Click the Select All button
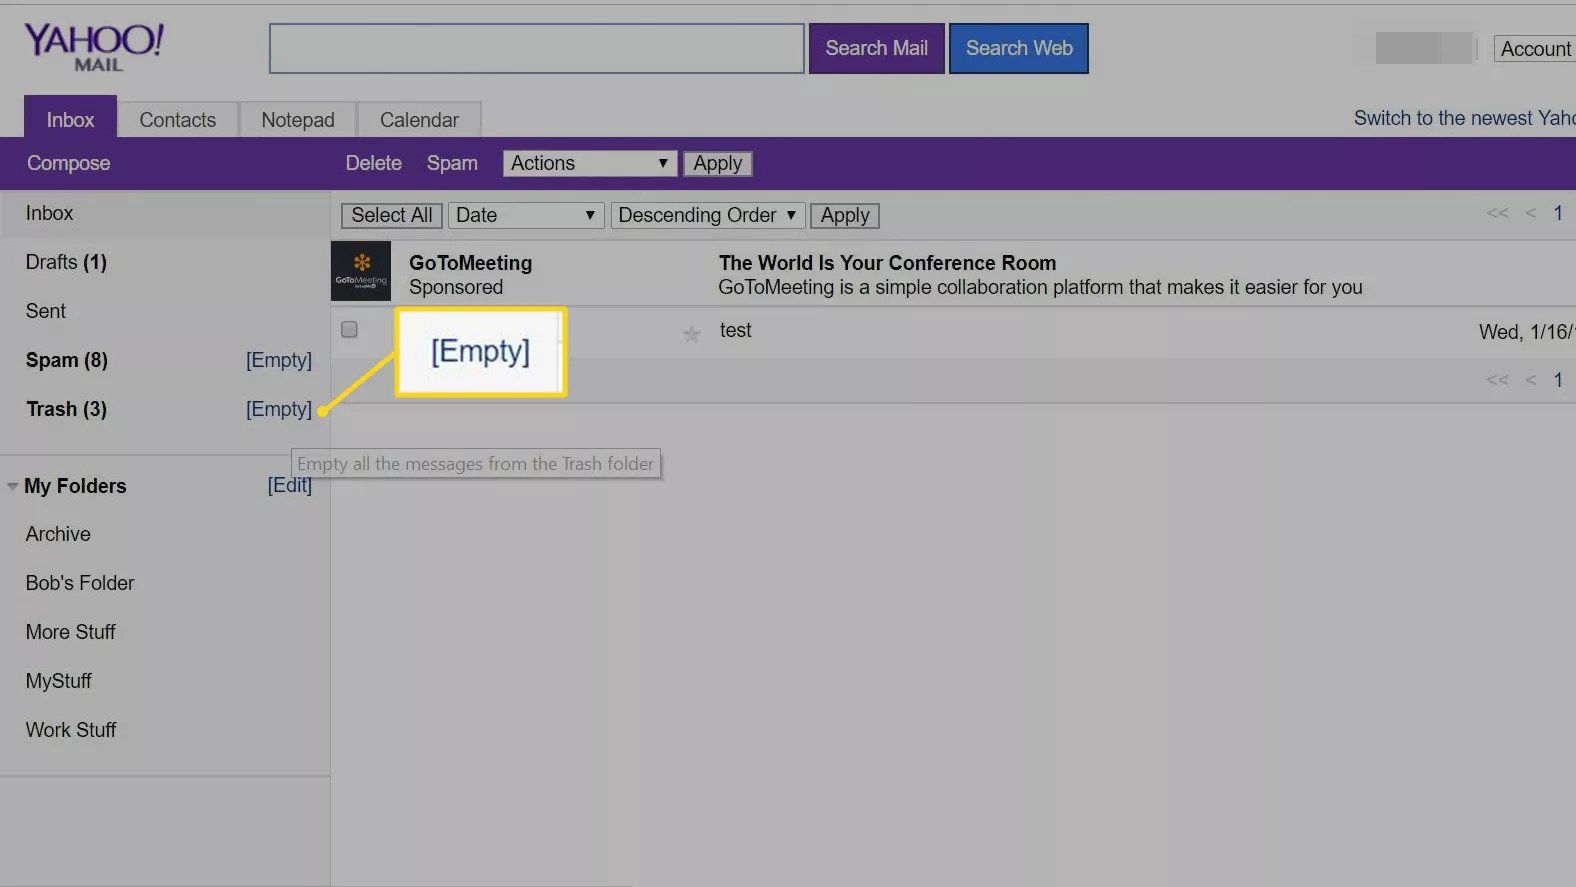 [391, 215]
